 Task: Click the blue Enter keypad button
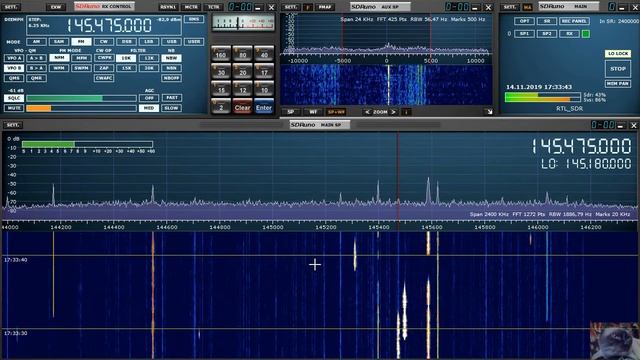(264, 107)
